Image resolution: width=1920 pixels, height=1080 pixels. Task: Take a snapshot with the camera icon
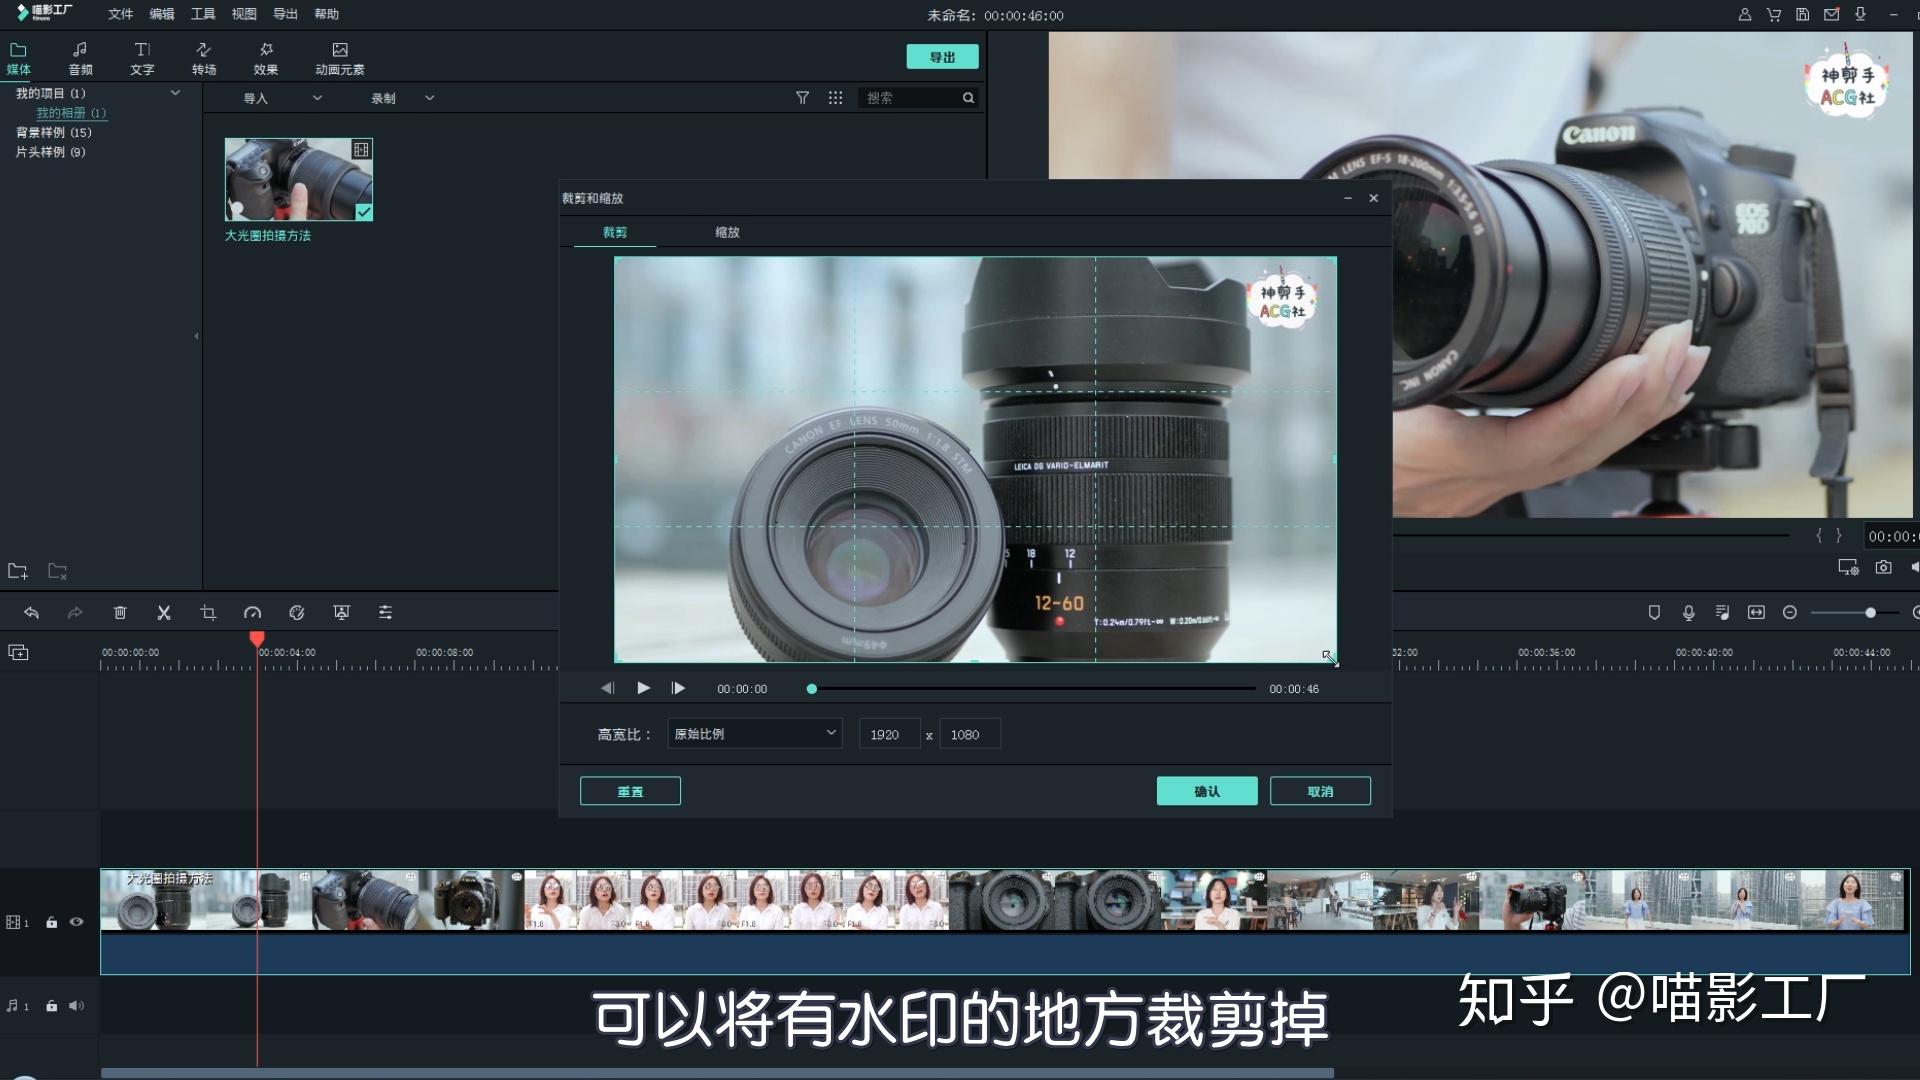(1883, 567)
